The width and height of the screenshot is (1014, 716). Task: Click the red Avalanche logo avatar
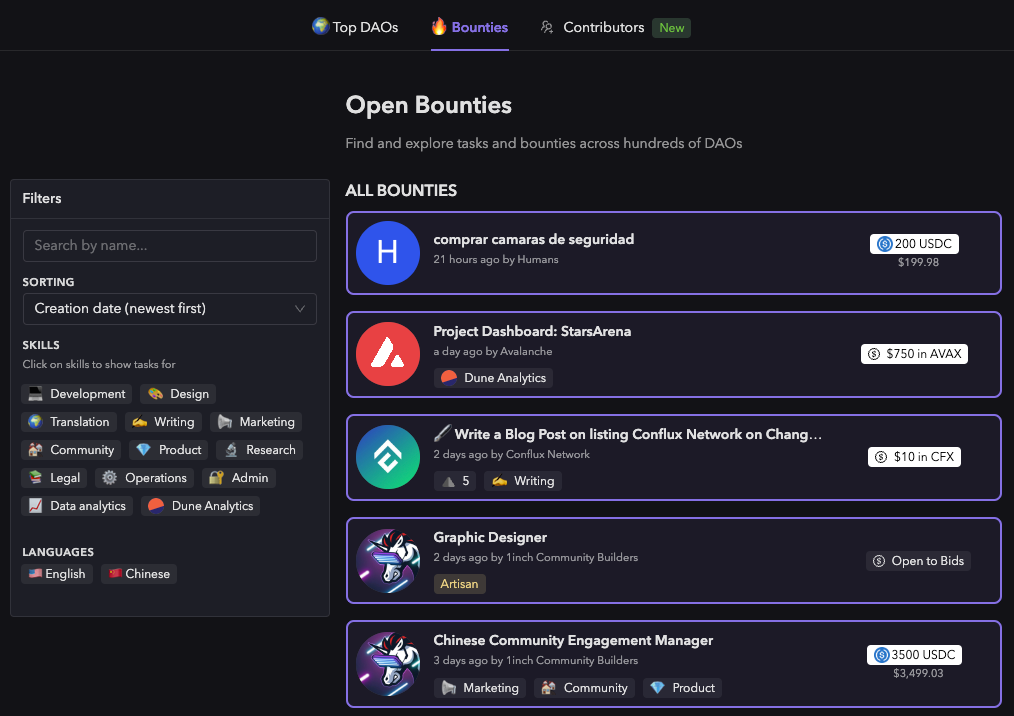(387, 354)
